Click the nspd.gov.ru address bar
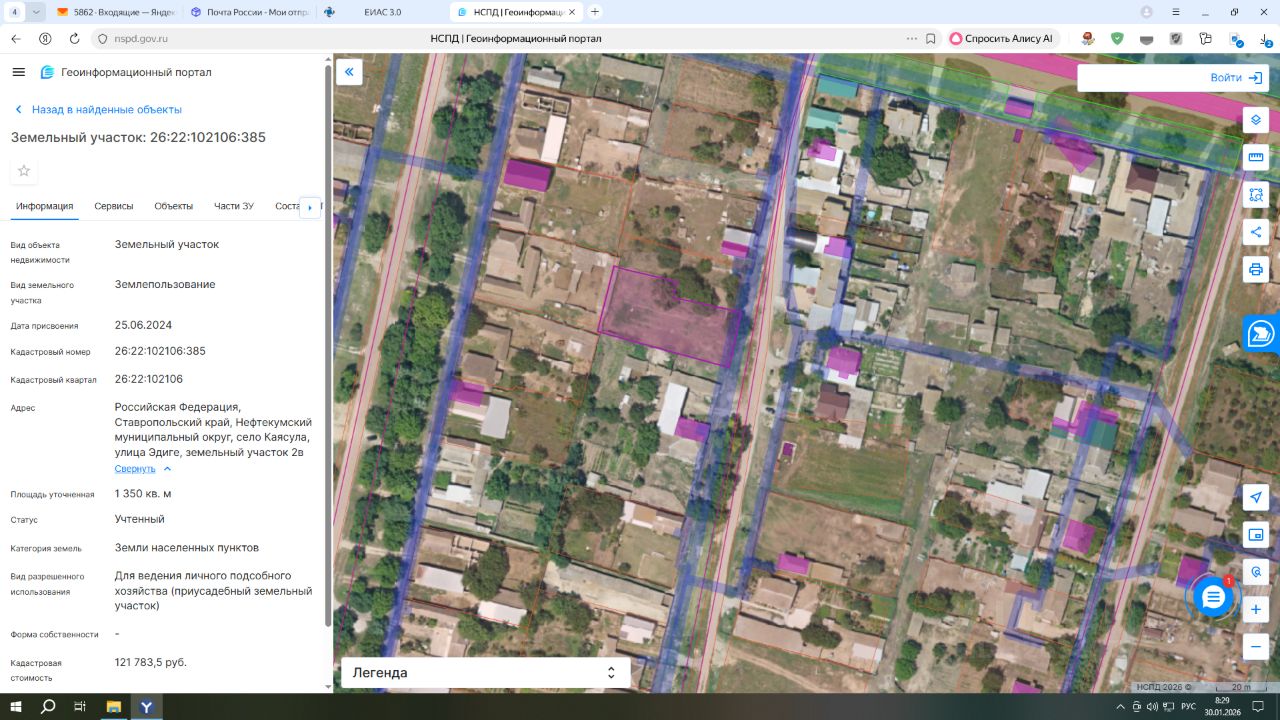Screen dimensions: 1280x720 point(141,38)
